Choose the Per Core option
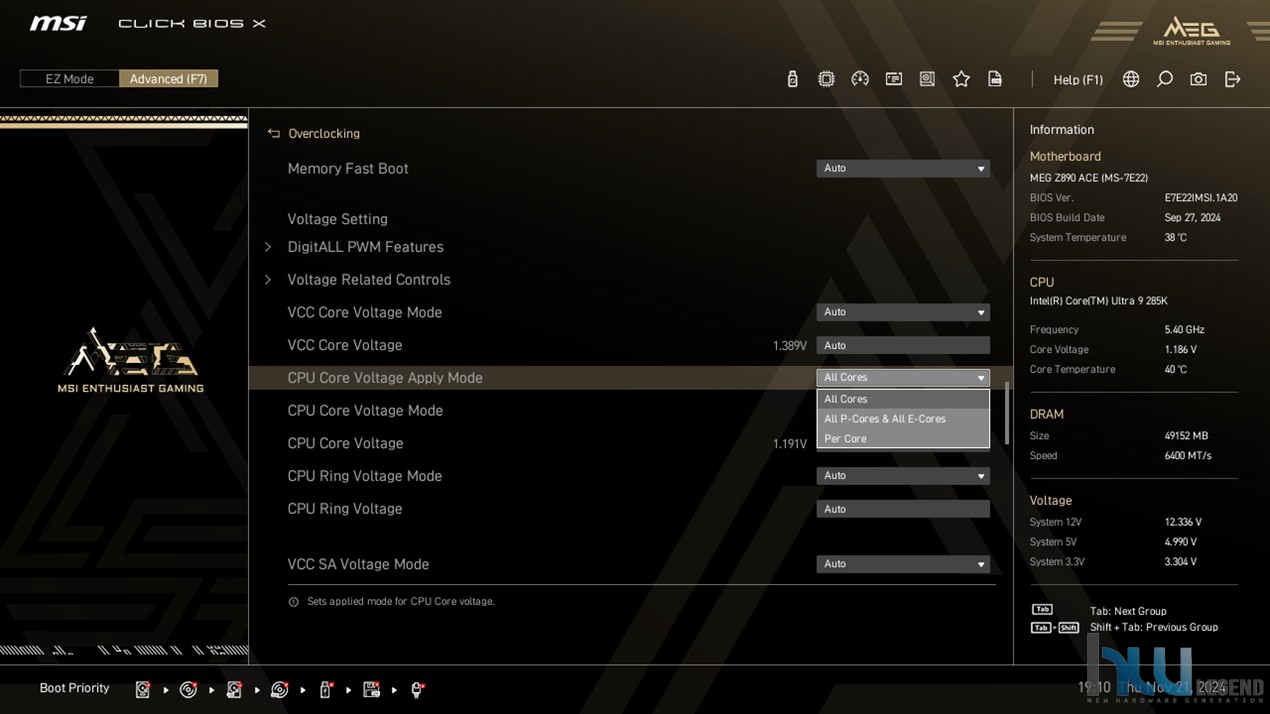The image size is (1270, 714). point(903,439)
